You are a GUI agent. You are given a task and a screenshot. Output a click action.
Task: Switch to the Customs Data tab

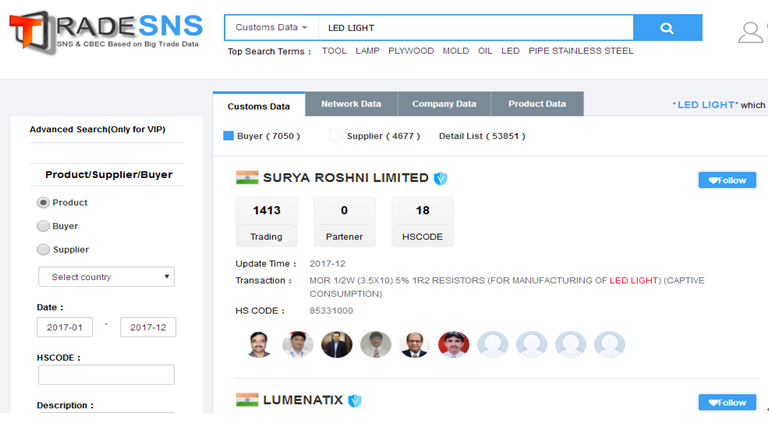259,105
